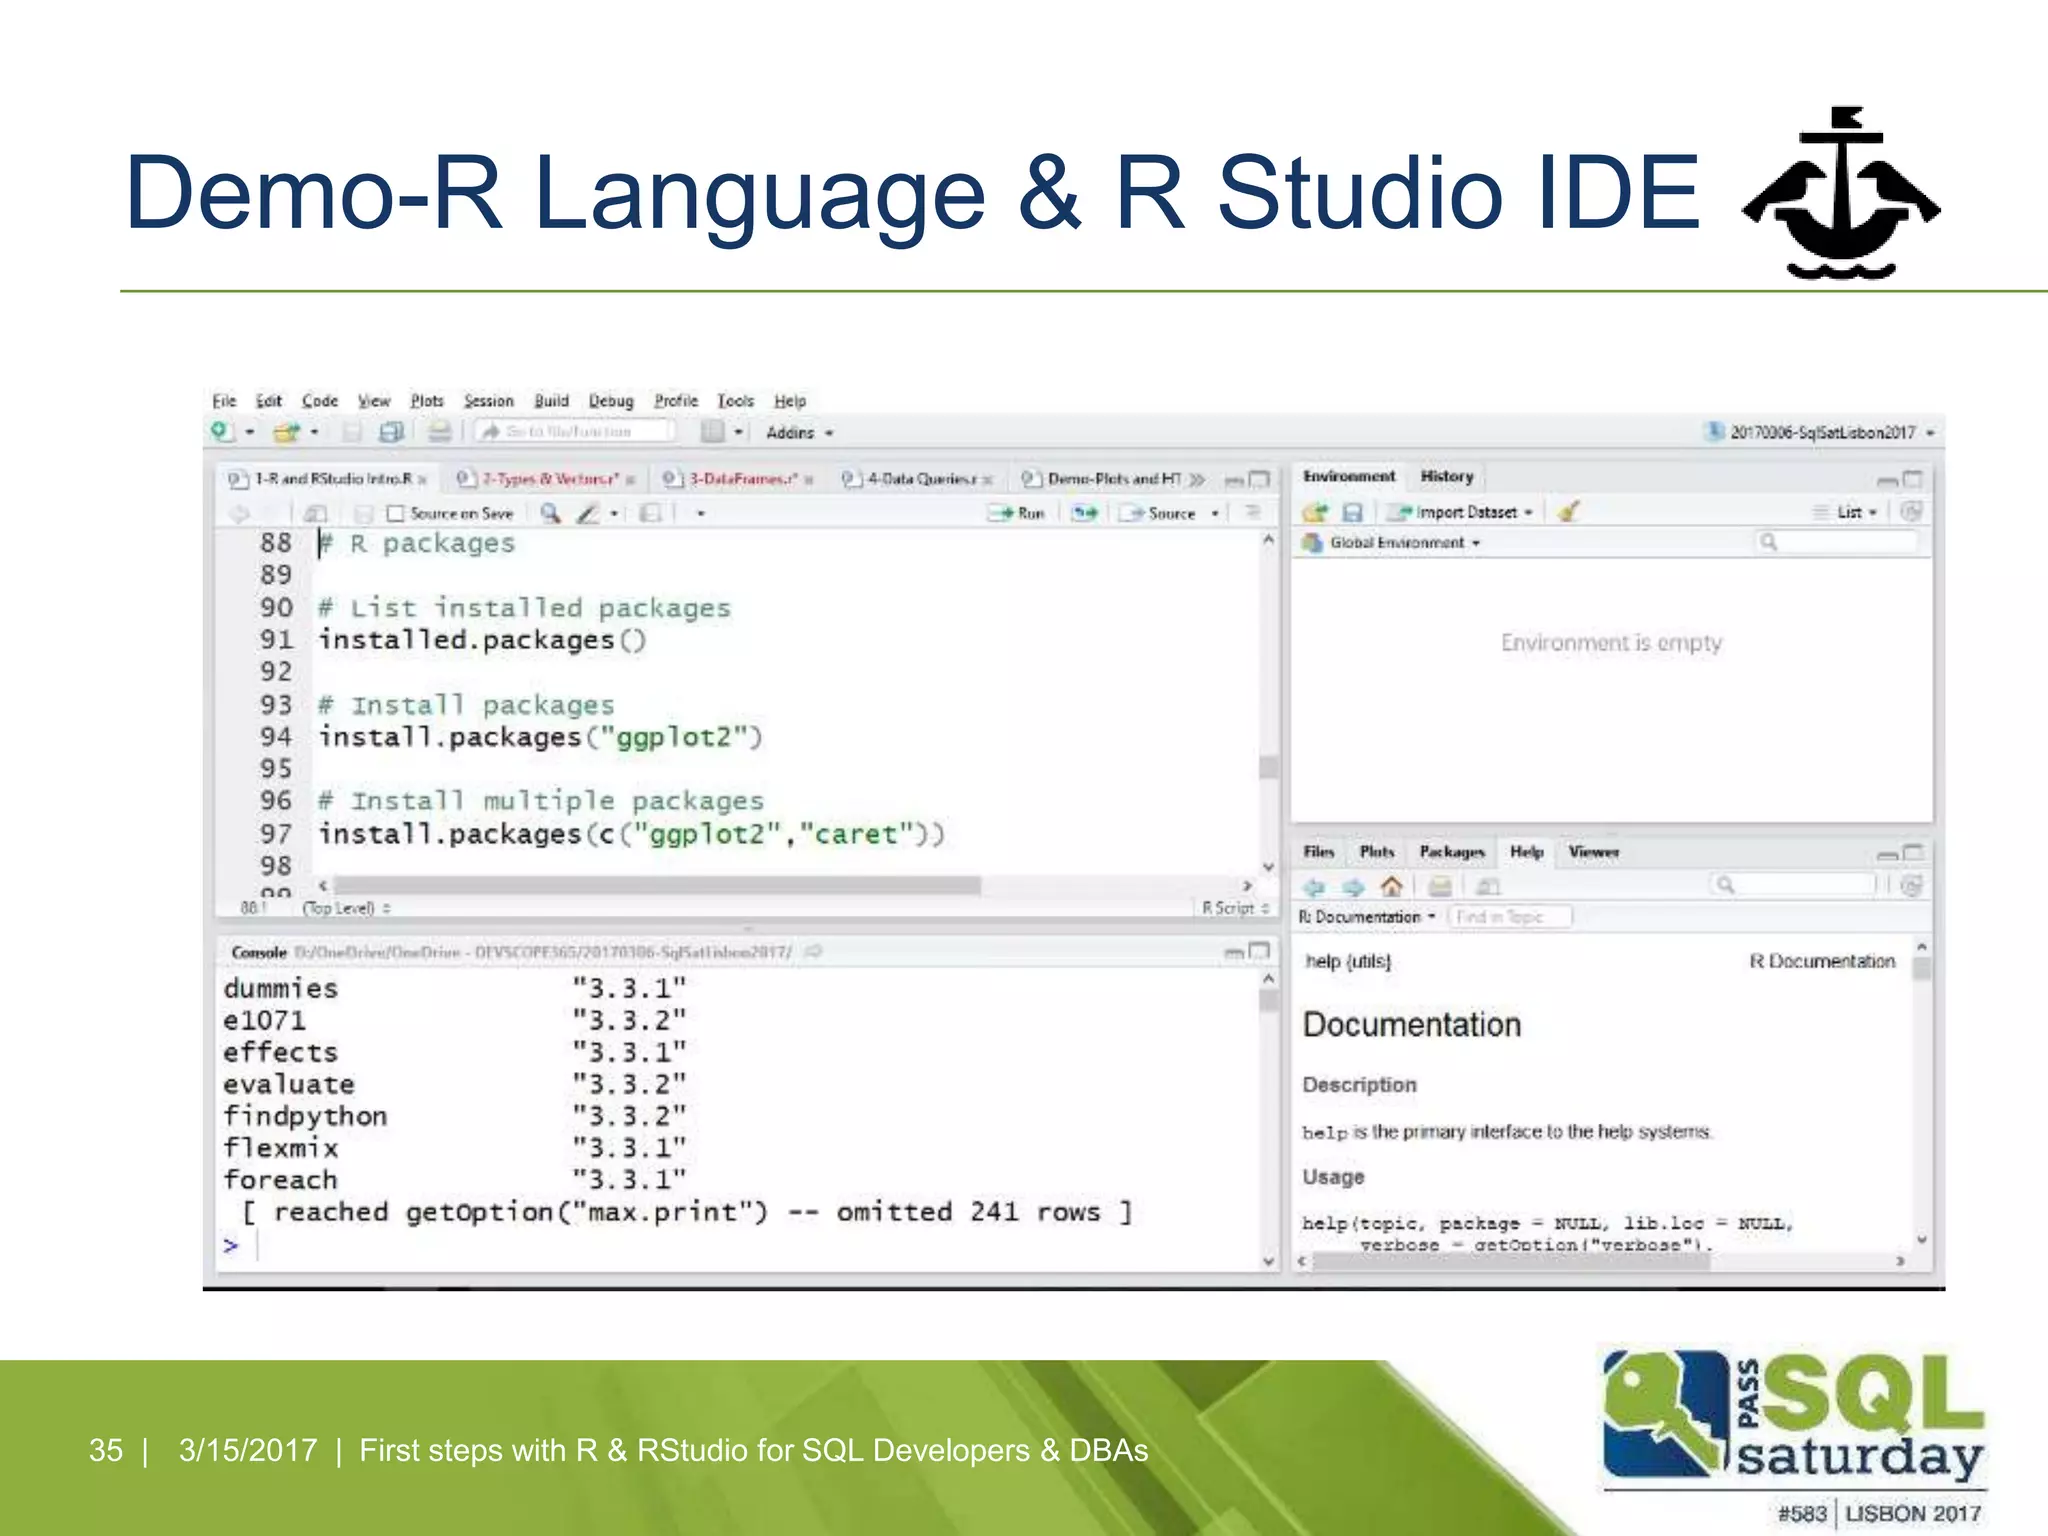Open the Source button options arrow
Image resolution: width=2048 pixels, height=1536 pixels.
coord(1215,514)
